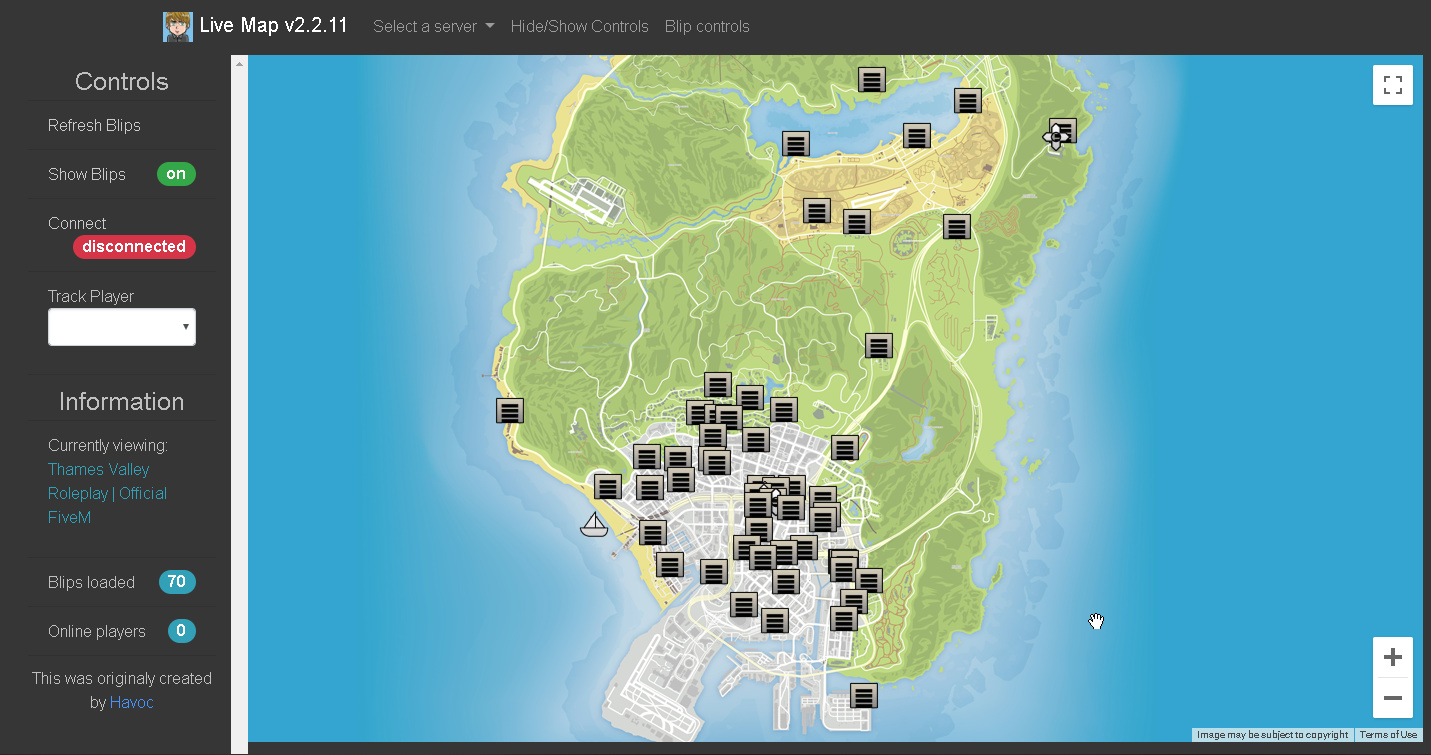The image size is (1431, 755).
Task: Click the Live Map avatar logo
Action: click(177, 25)
